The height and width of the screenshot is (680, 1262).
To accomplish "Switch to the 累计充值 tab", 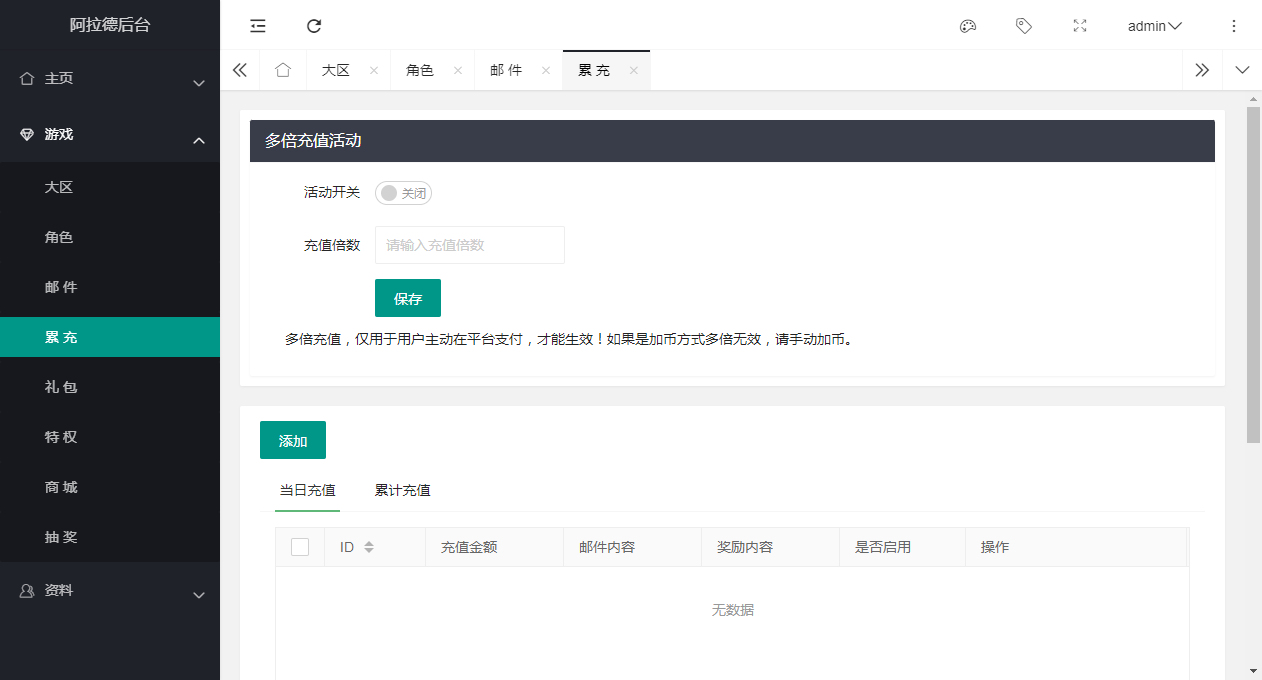I will point(402,490).
